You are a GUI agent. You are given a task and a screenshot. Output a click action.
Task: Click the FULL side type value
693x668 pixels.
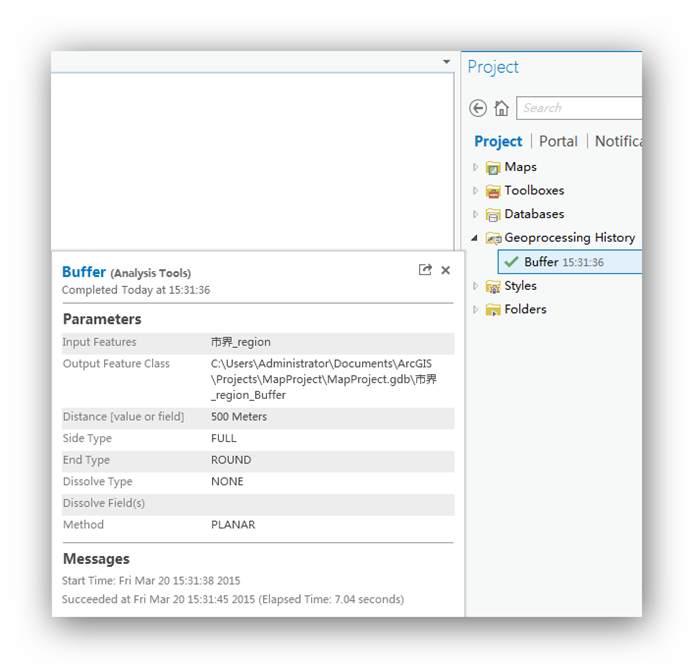coord(224,439)
